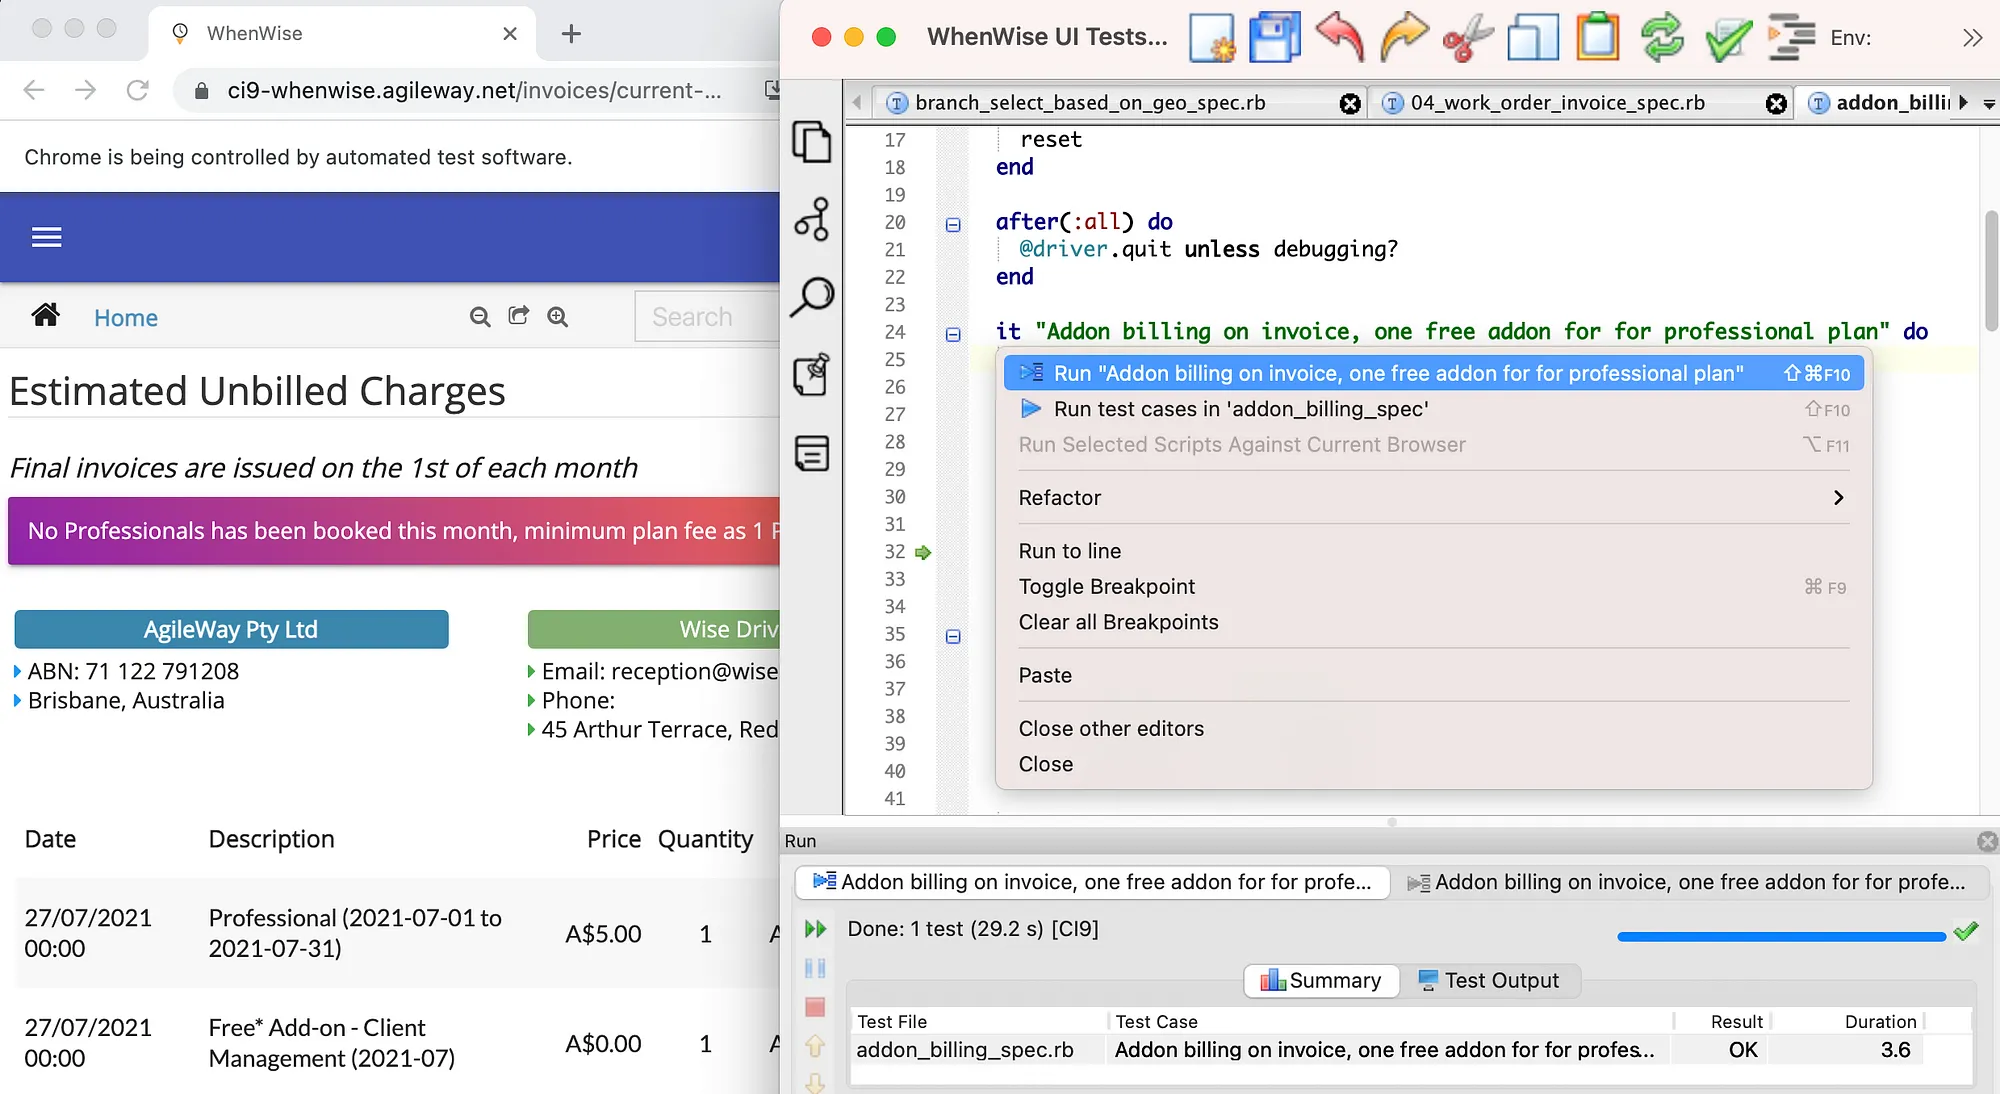Click the Copy icon in toolbar
2000x1094 pixels.
(1533, 38)
